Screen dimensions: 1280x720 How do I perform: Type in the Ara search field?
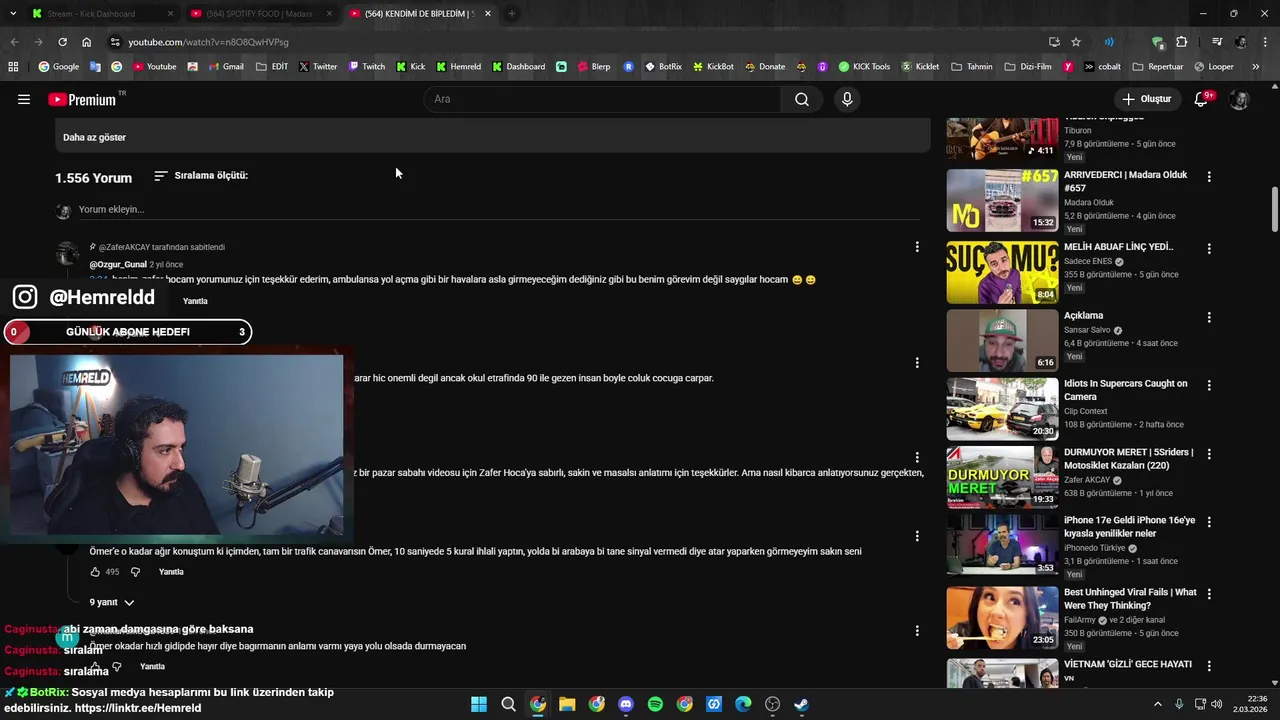click(603, 99)
